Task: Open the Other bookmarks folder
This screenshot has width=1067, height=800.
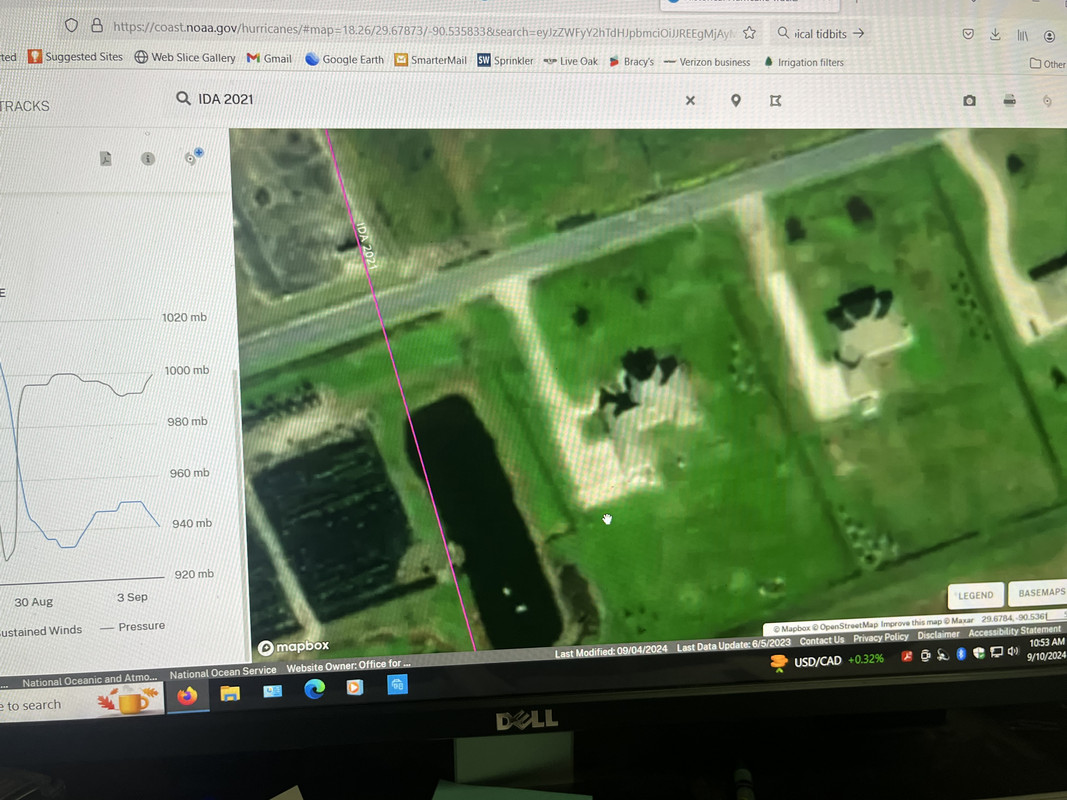Action: point(1048,63)
